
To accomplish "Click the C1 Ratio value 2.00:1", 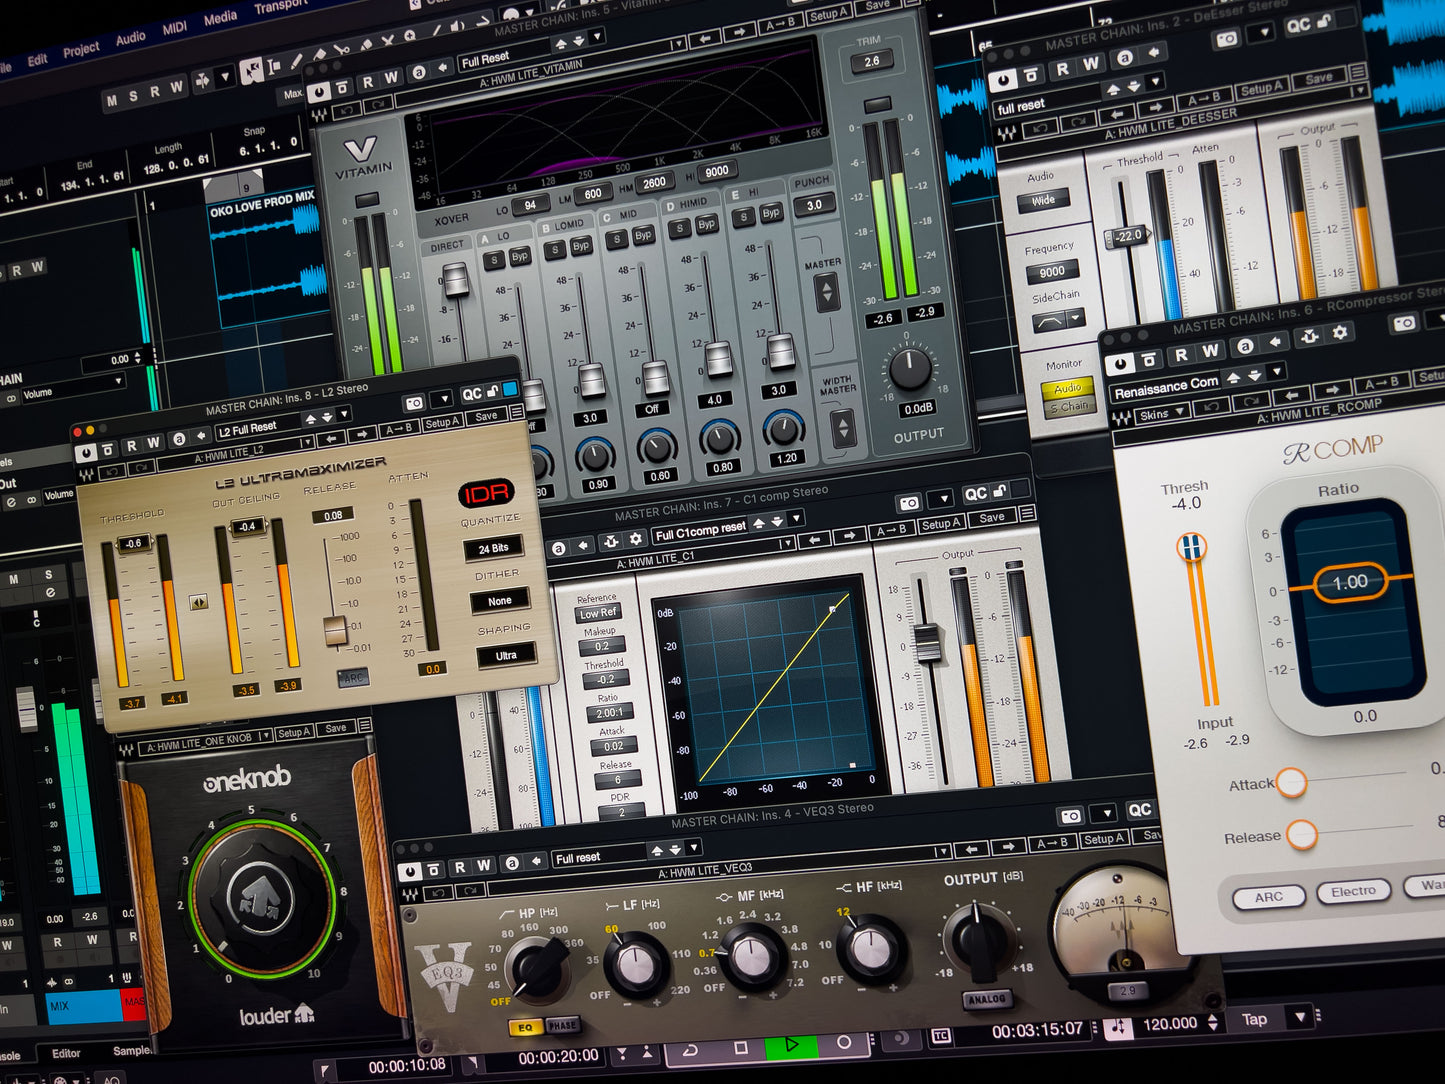I will click(609, 713).
